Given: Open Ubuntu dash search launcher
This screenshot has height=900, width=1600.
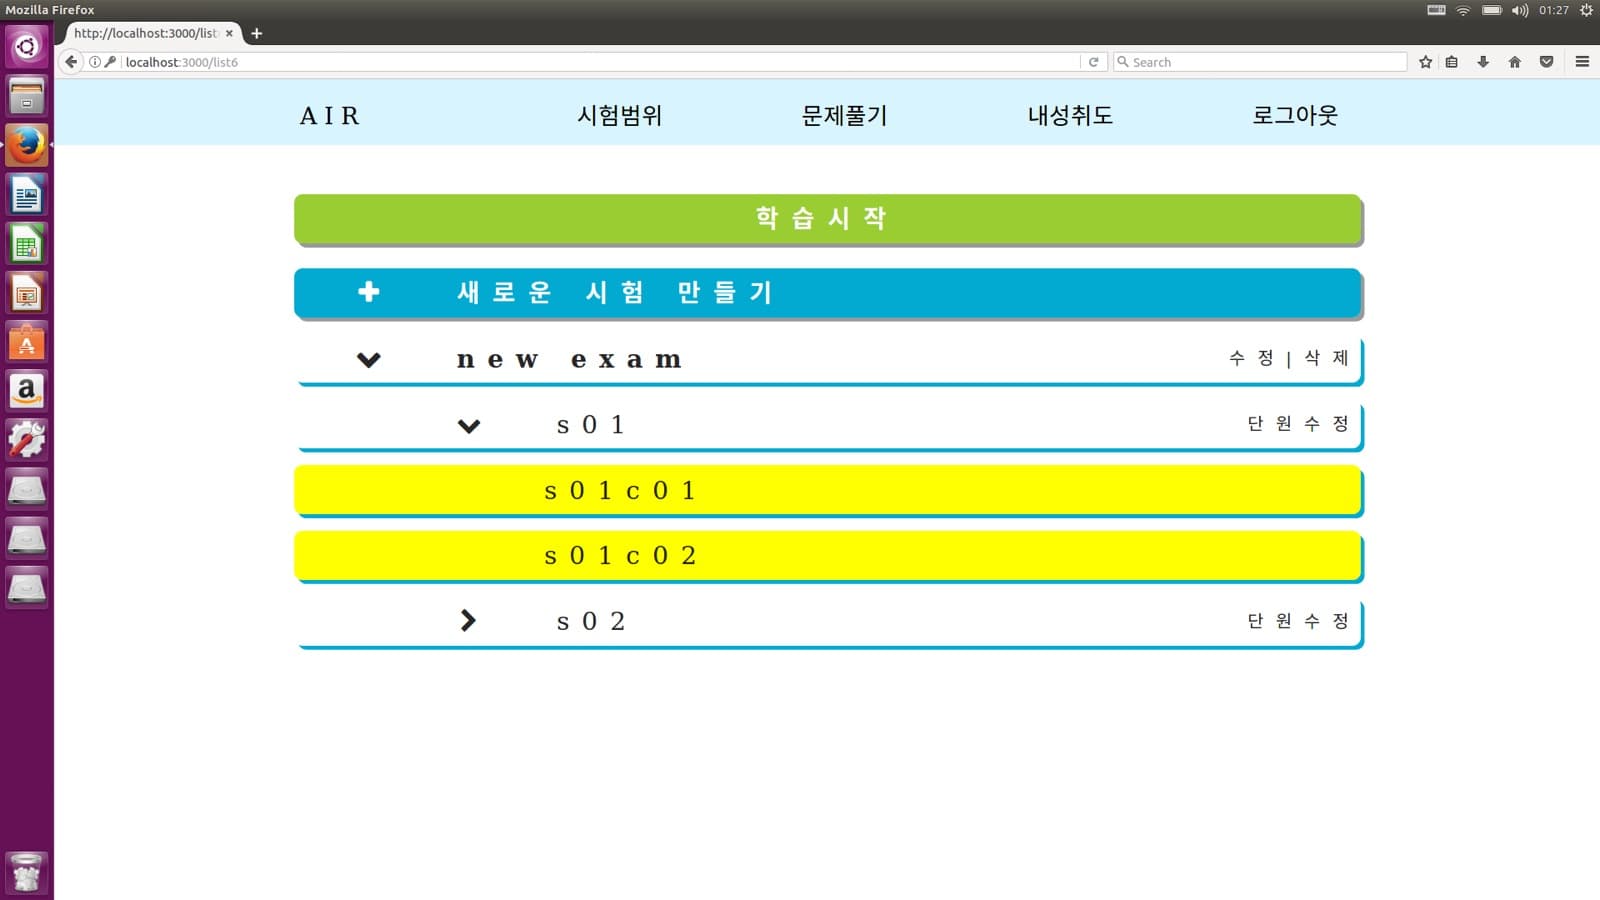Looking at the screenshot, I should pyautogui.click(x=27, y=47).
